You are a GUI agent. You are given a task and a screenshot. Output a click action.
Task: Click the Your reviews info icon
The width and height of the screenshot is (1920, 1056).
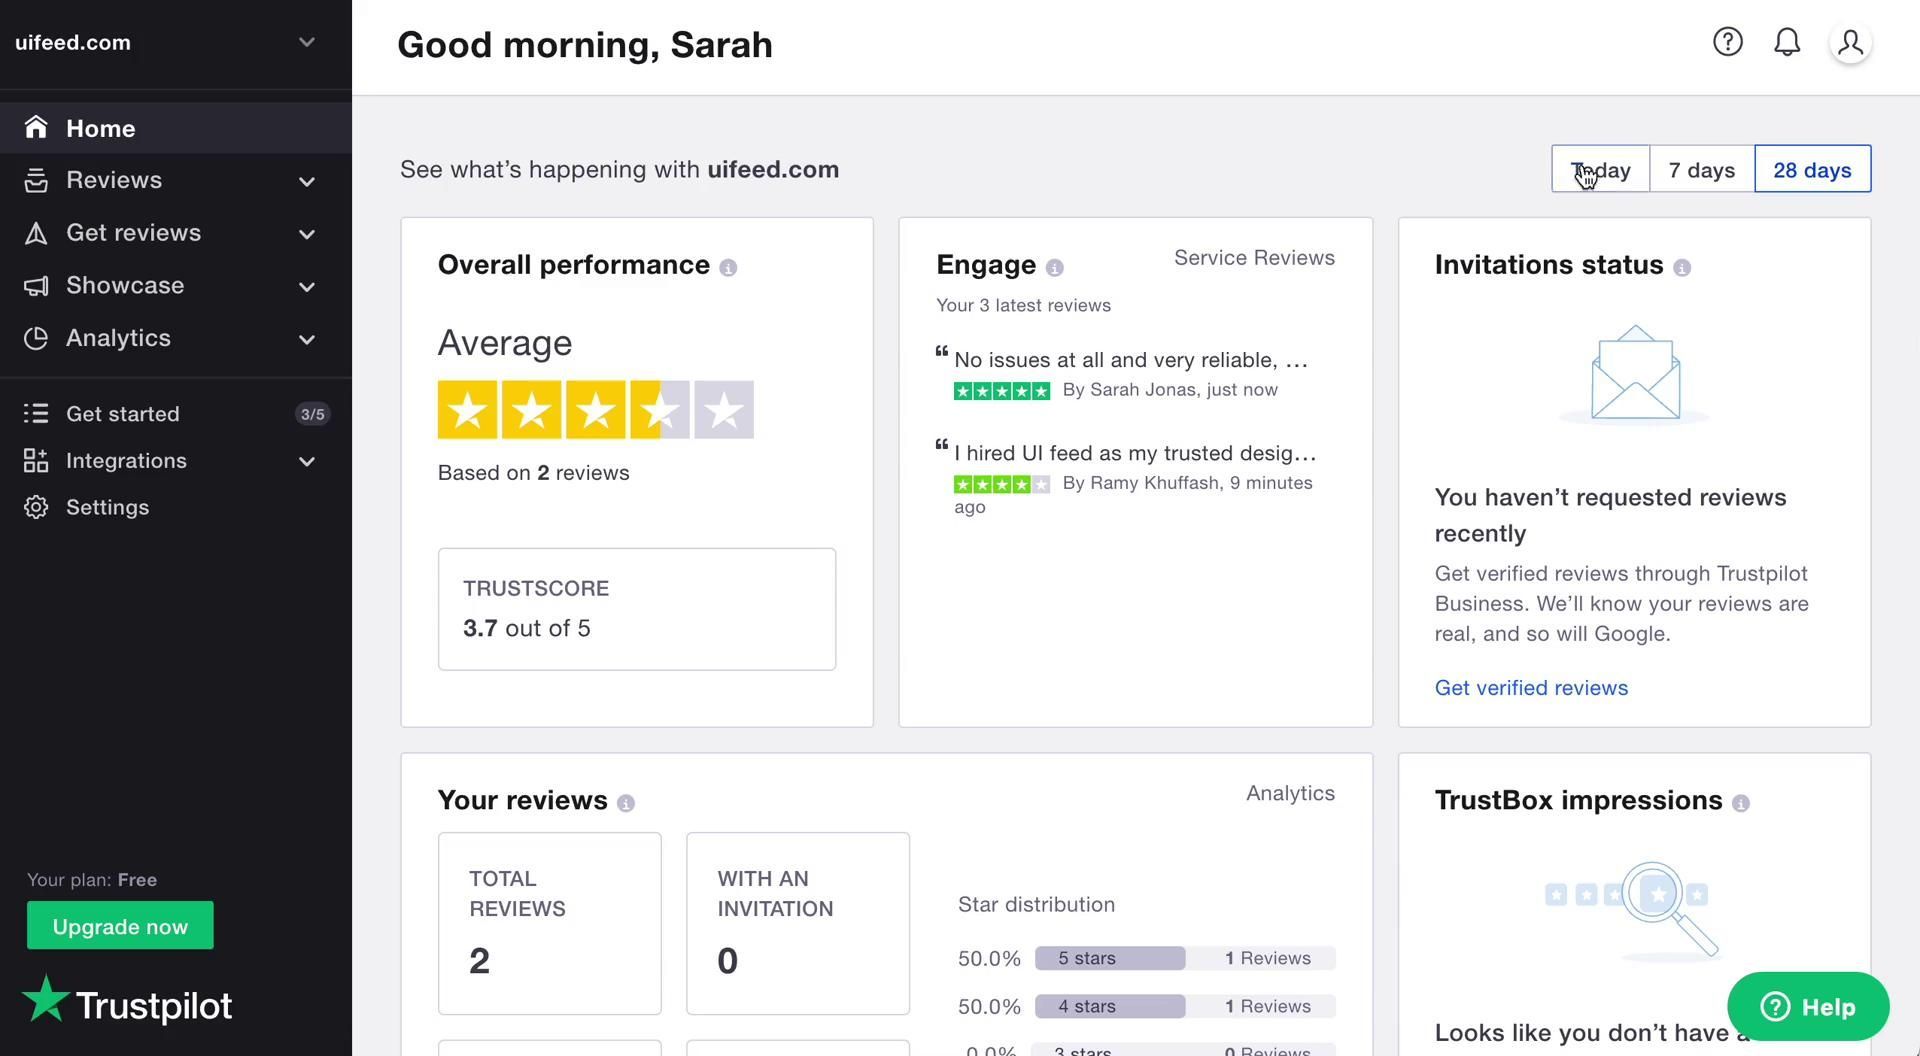point(626,803)
